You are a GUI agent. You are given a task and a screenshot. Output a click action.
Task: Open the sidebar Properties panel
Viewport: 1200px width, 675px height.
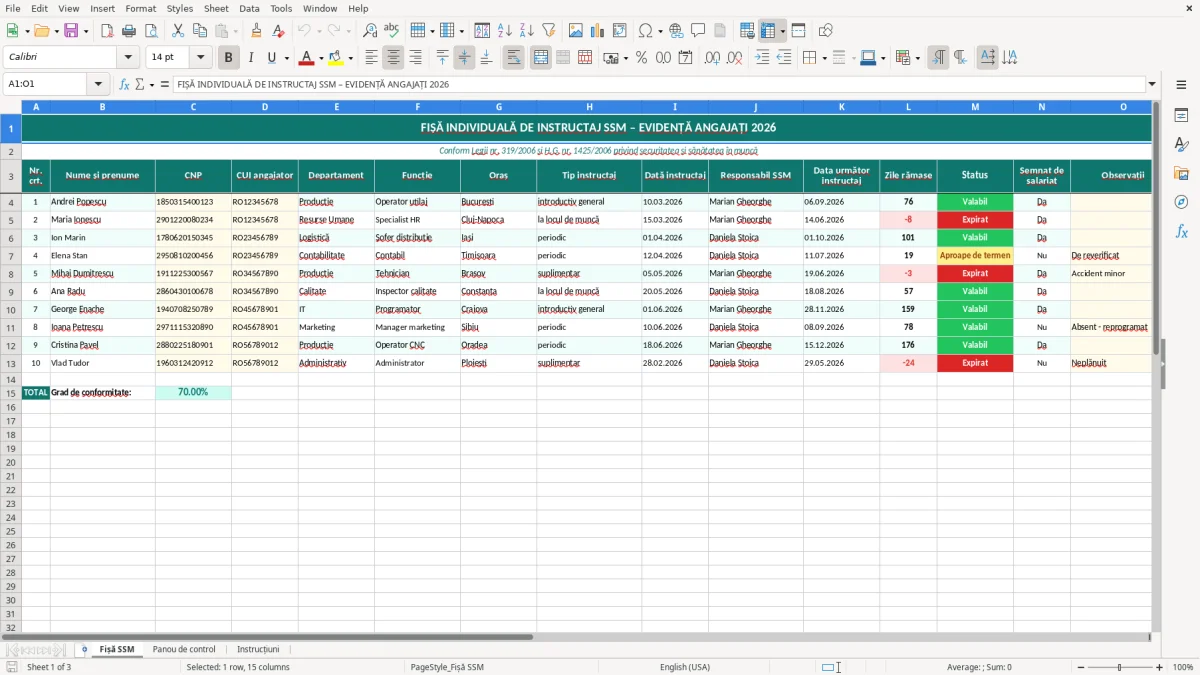tap(1182, 115)
